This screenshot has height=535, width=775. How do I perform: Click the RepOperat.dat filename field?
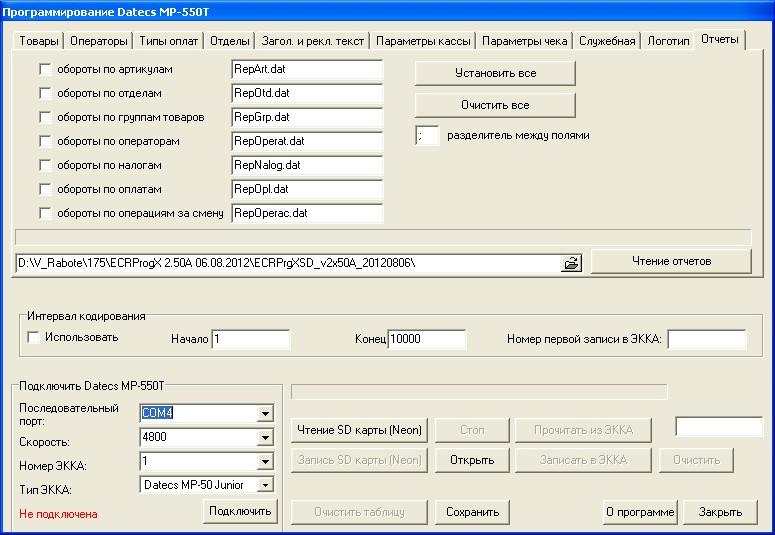click(x=307, y=141)
